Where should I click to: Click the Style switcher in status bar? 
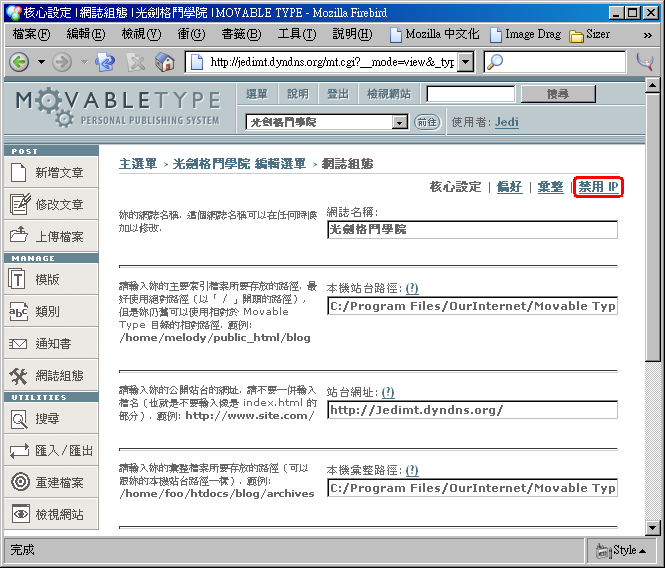621,551
